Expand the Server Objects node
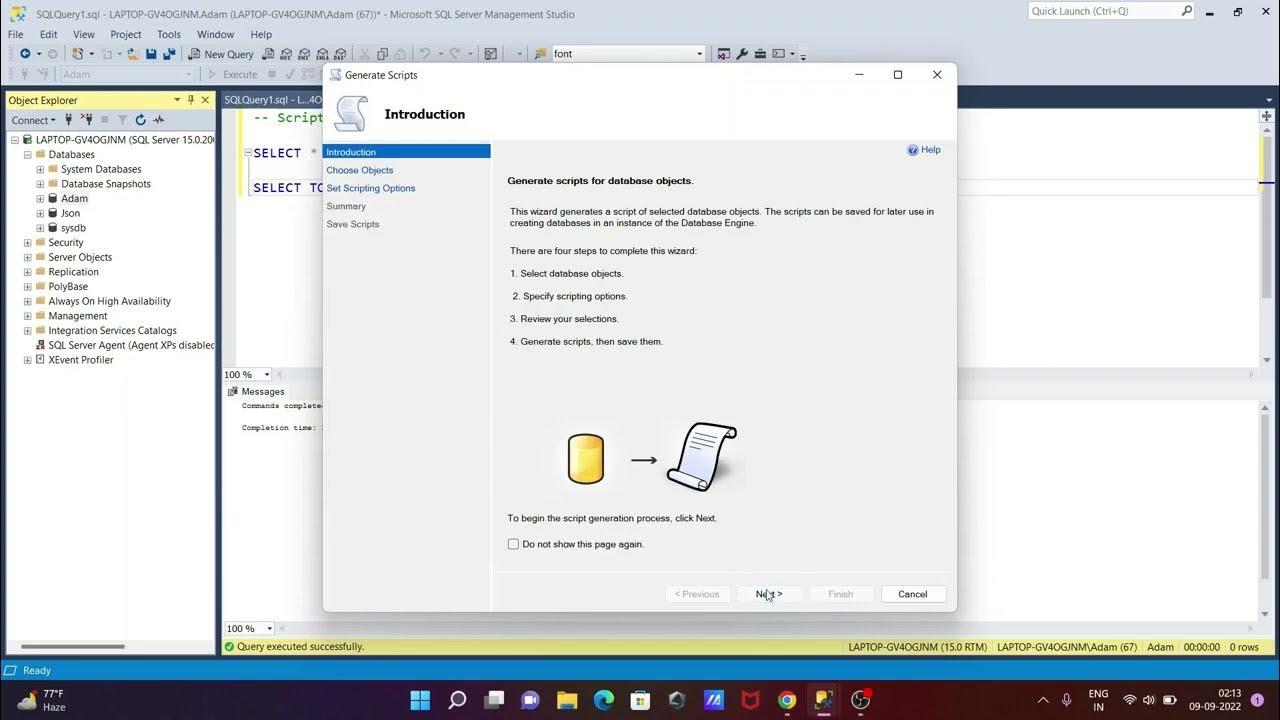Viewport: 1280px width, 720px height. click(x=28, y=257)
